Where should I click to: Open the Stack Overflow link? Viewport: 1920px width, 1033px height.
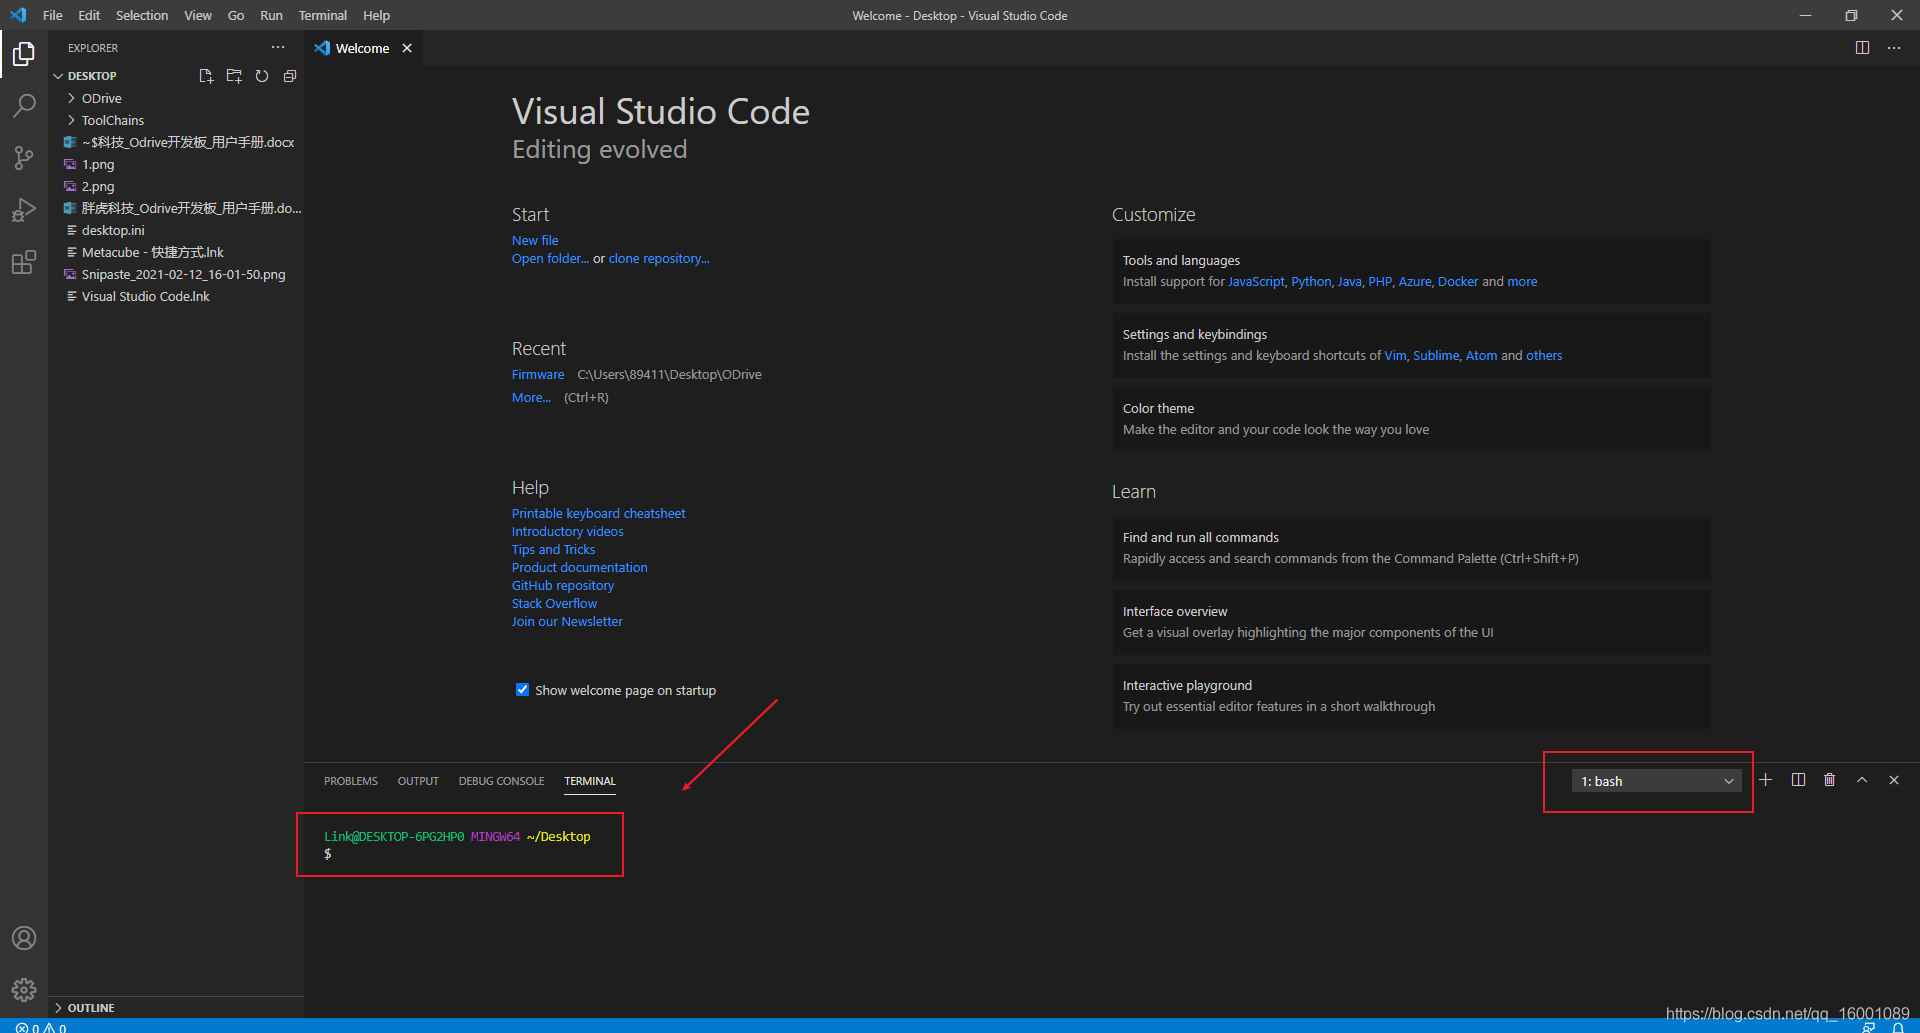(554, 603)
